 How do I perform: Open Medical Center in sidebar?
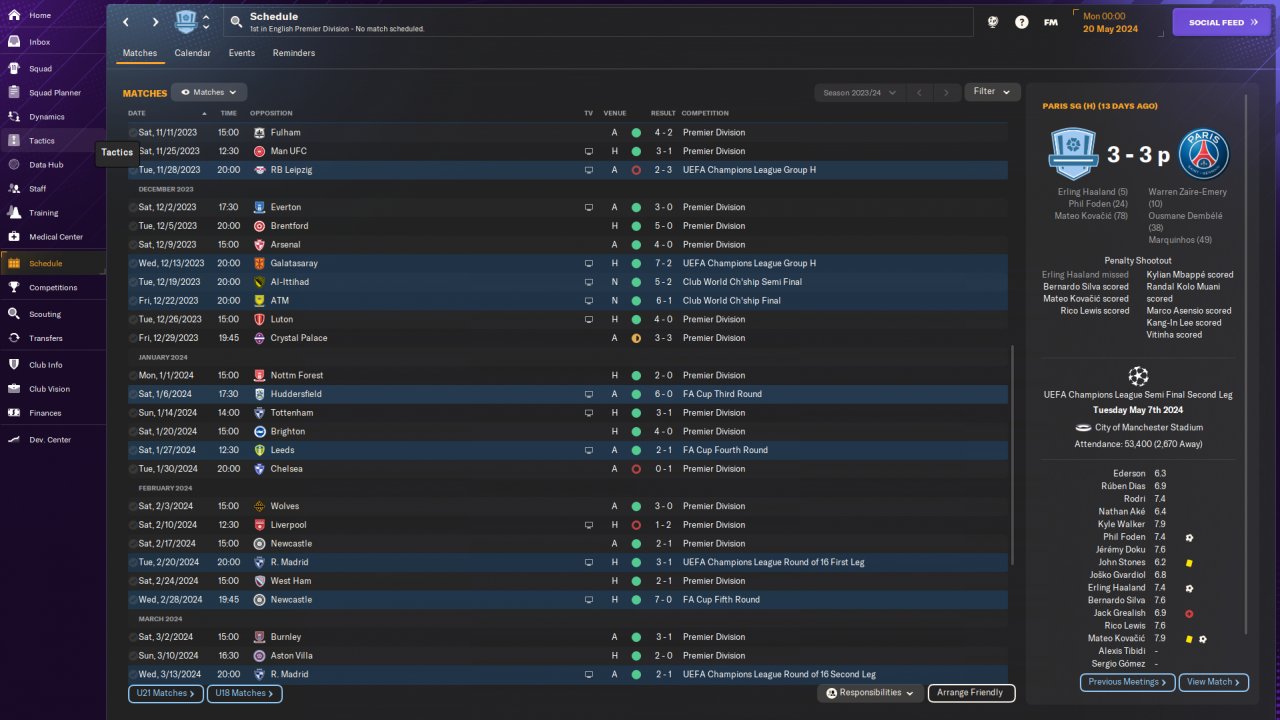click(x=53, y=237)
